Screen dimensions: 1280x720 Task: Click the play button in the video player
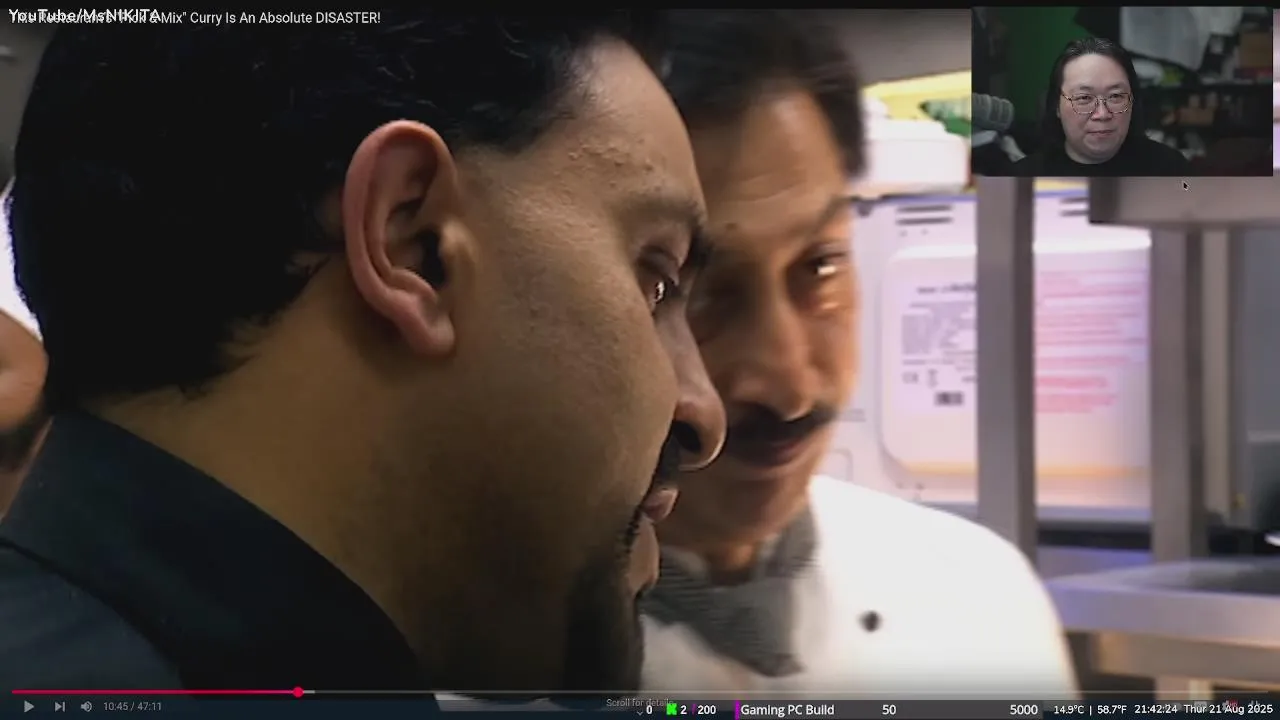coord(28,707)
